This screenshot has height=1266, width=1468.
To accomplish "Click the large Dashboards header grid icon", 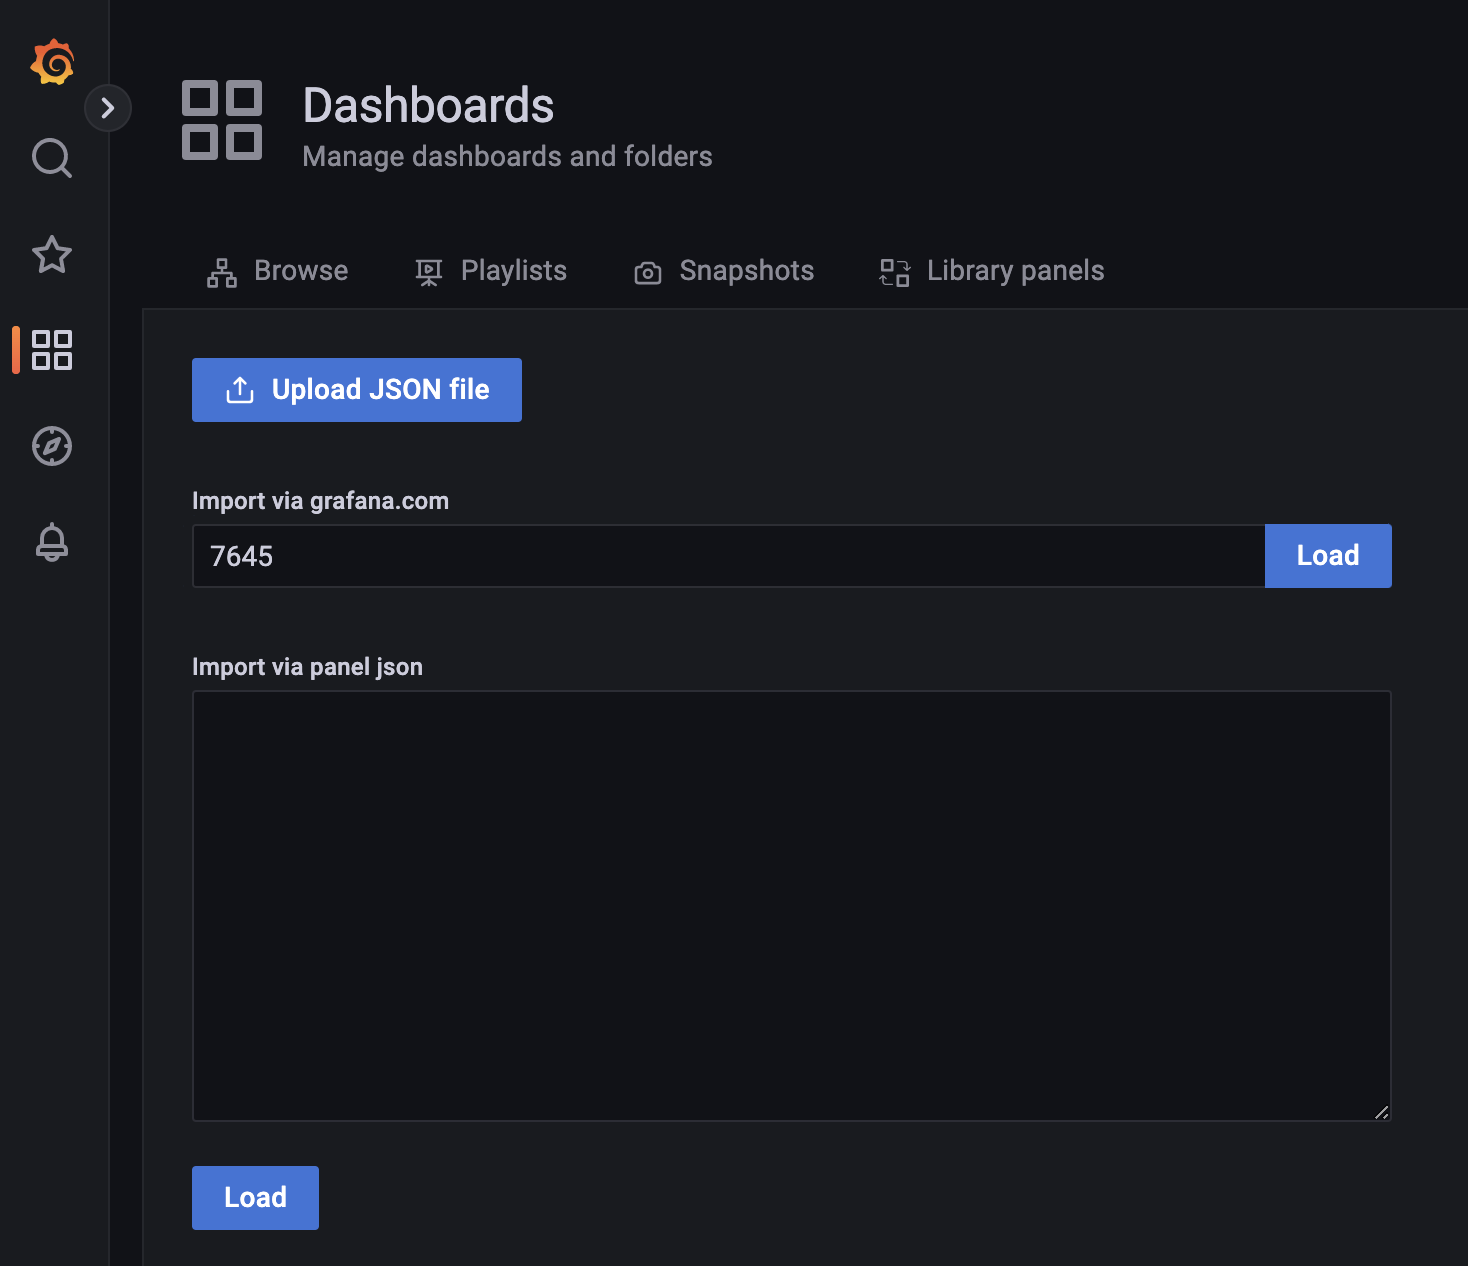I will tap(222, 120).
